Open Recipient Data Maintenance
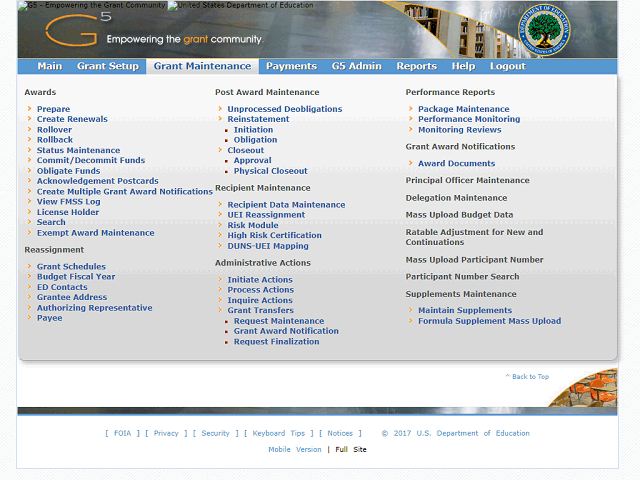Viewport: 640px width, 480px height. pos(286,205)
